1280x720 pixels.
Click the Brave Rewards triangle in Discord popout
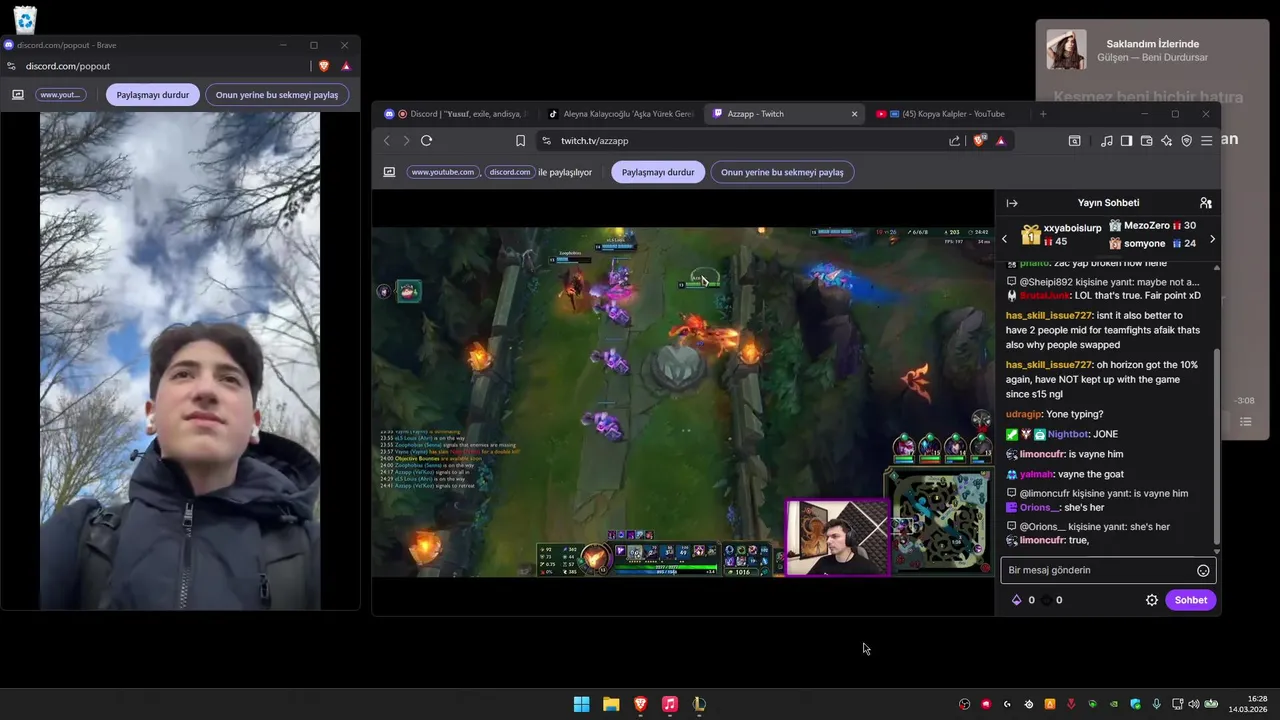(x=346, y=66)
